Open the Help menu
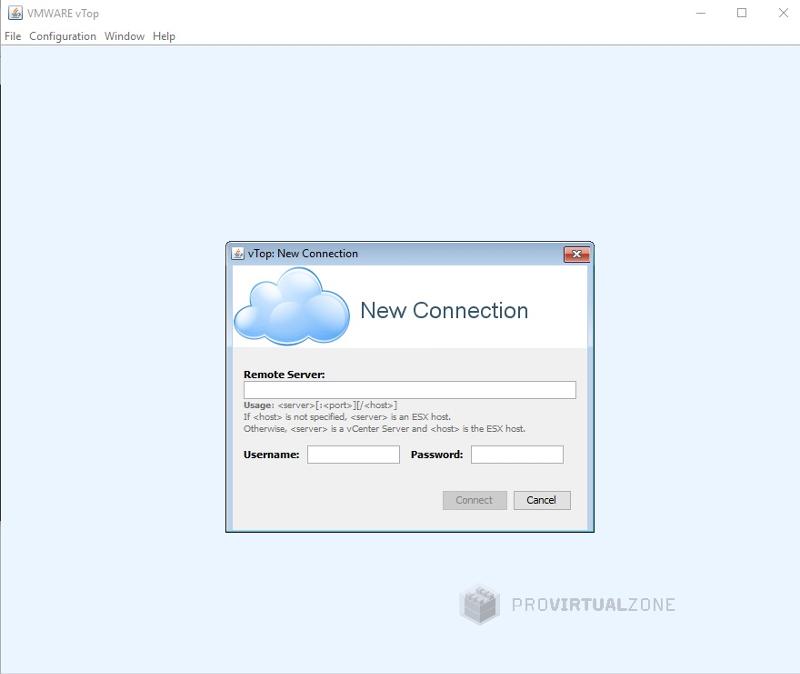 coord(164,36)
